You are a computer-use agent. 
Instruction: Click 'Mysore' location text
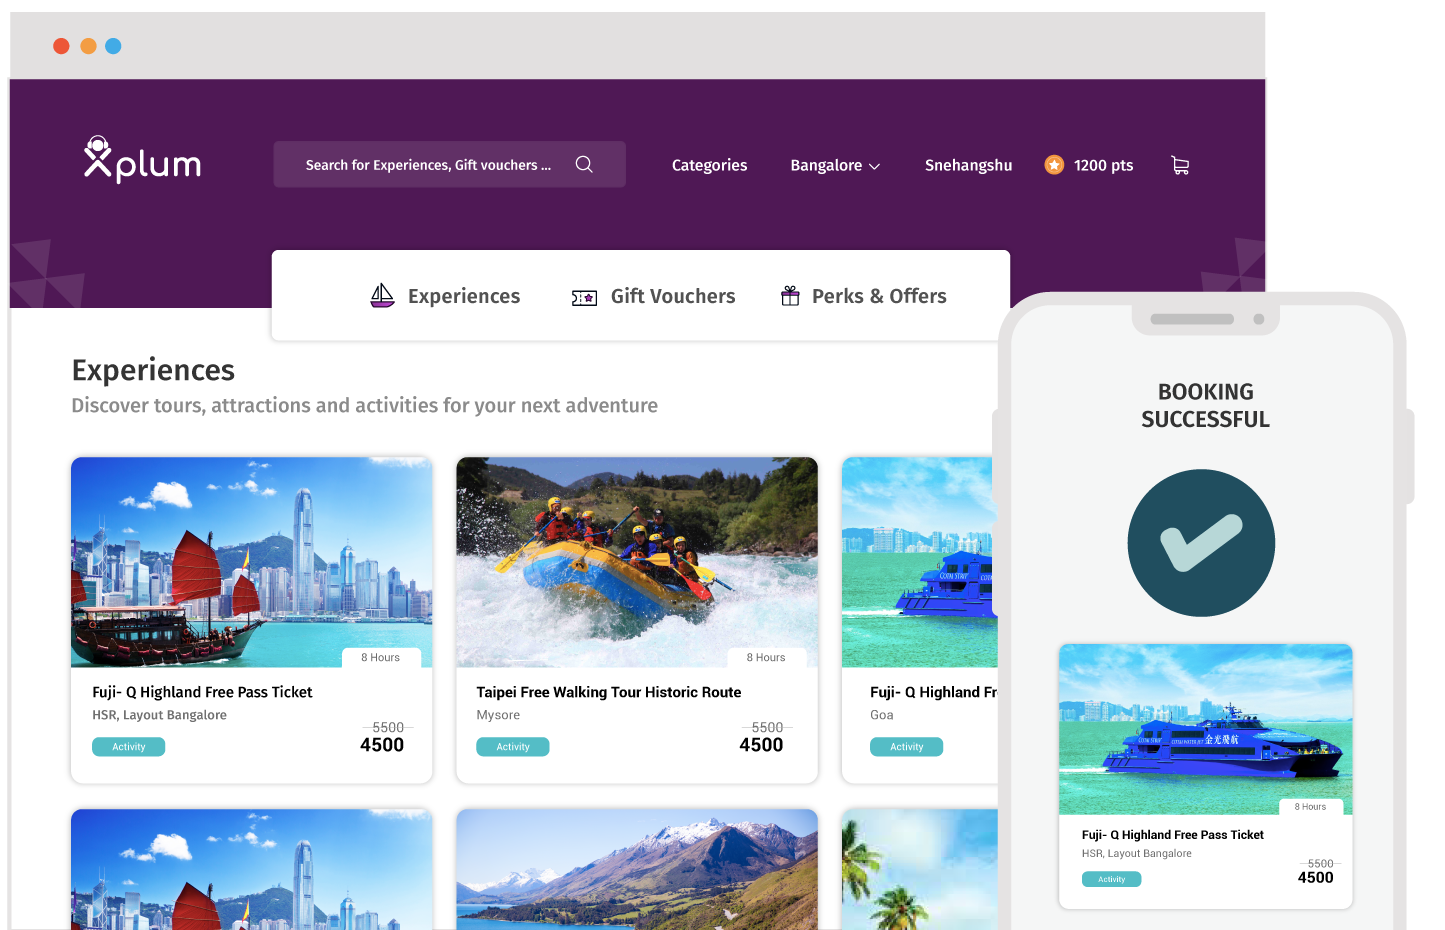click(x=498, y=715)
